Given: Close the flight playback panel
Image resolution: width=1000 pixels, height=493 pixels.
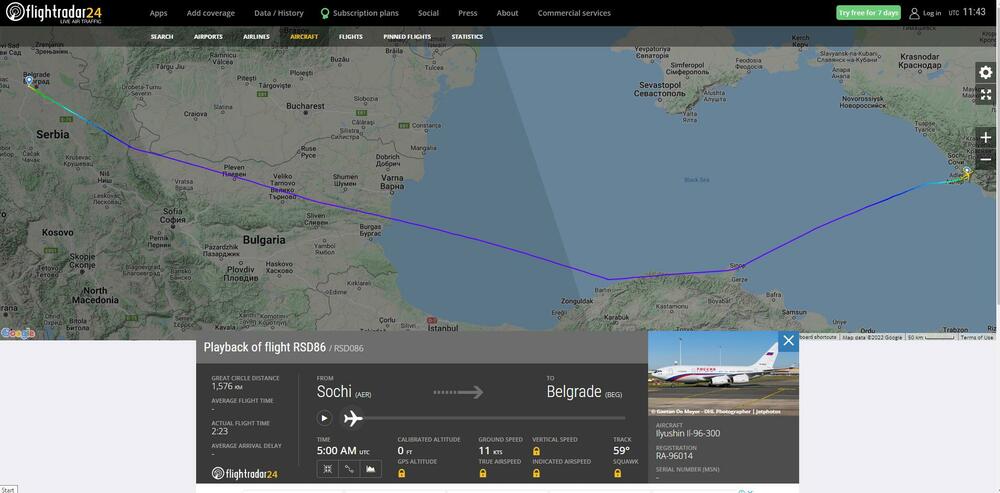Looking at the screenshot, I should [788, 341].
